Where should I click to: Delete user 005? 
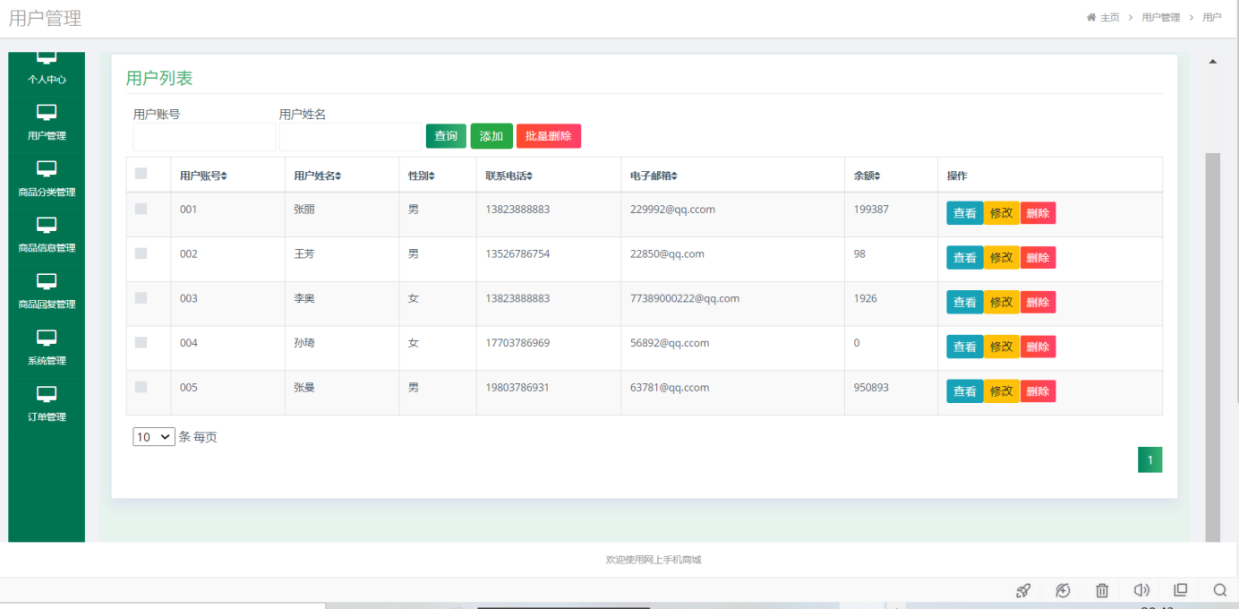1038,391
